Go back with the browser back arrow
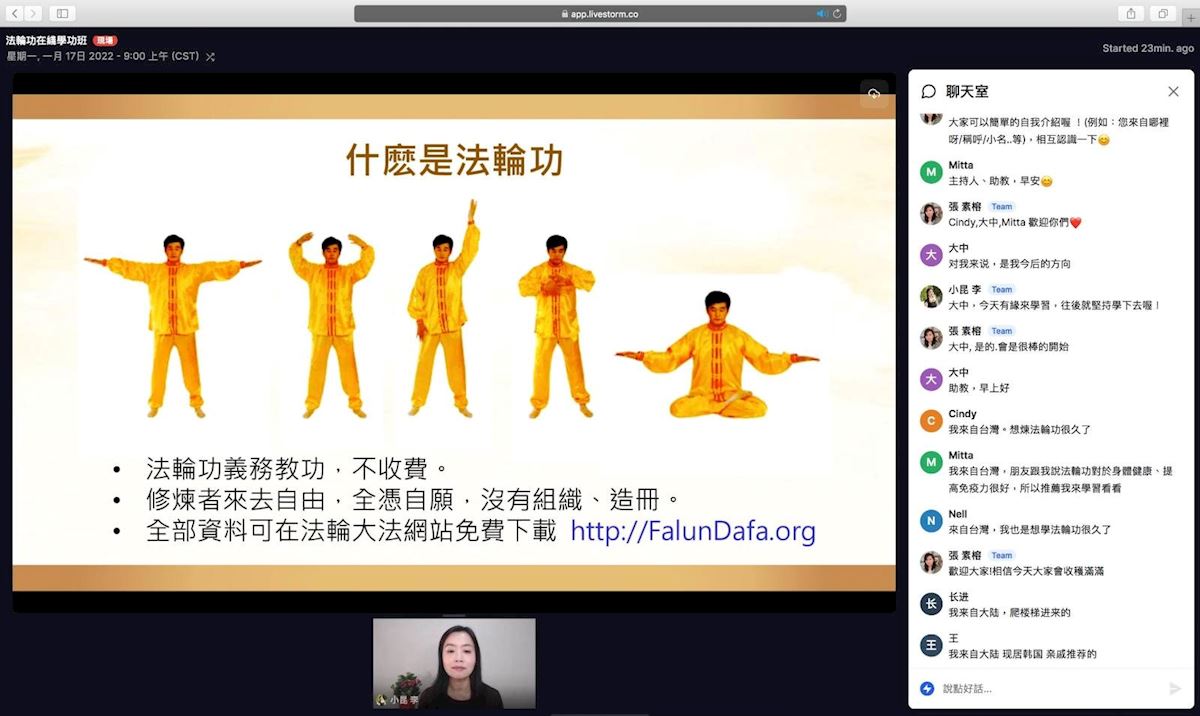Image resolution: width=1200 pixels, height=716 pixels. pyautogui.click(x=15, y=14)
